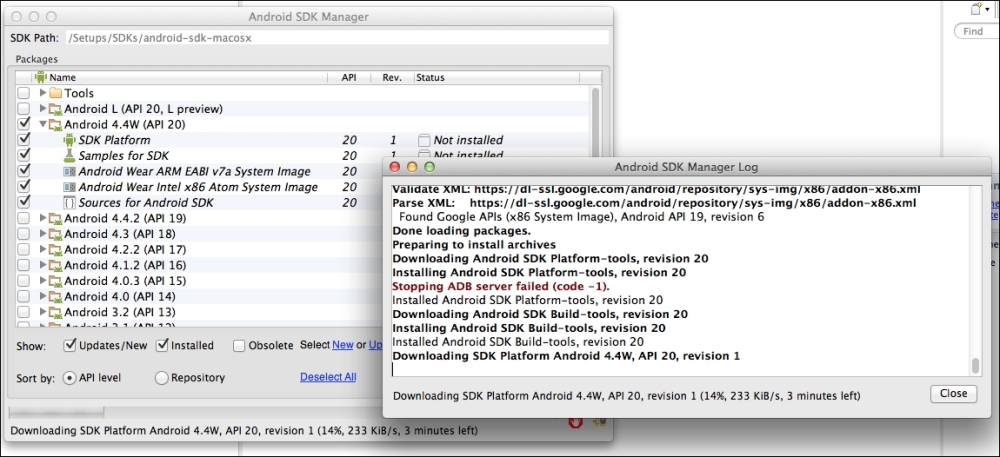Click the Android 4.0.3 platform icon
Screen dimensions: 1000x457
tap(55, 280)
